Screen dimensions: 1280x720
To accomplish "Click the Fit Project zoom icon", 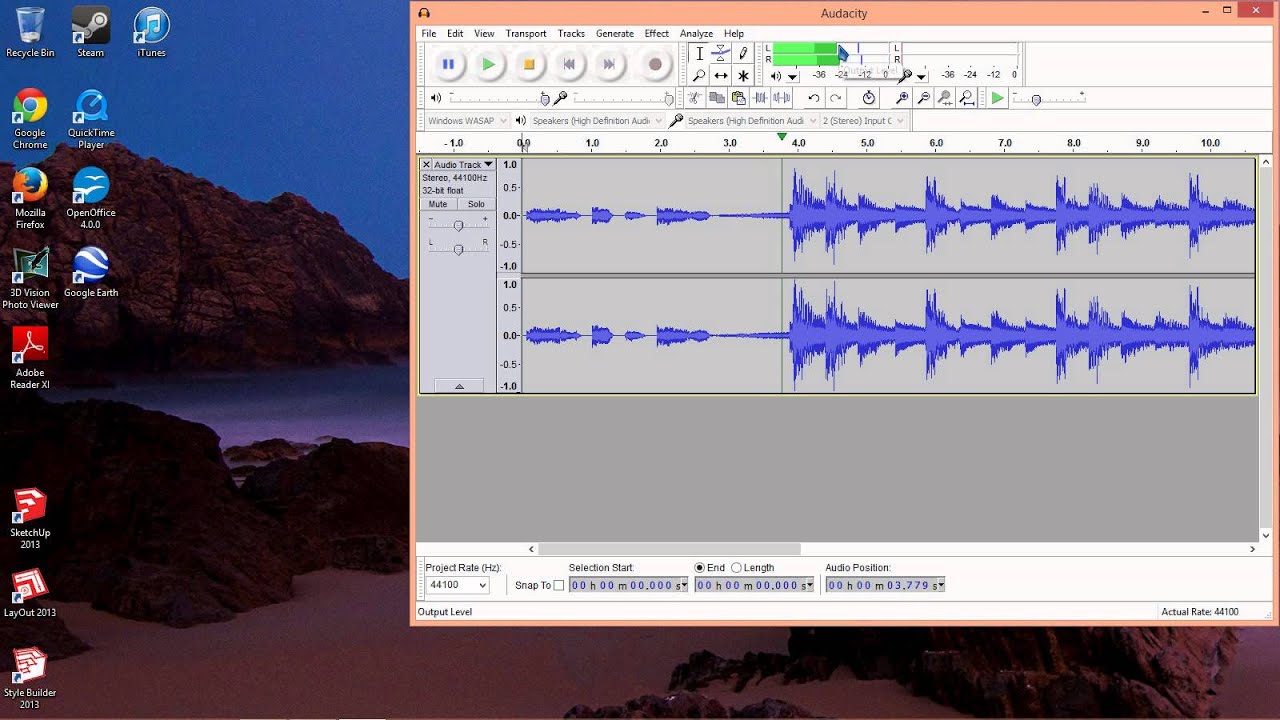I will [x=967, y=98].
